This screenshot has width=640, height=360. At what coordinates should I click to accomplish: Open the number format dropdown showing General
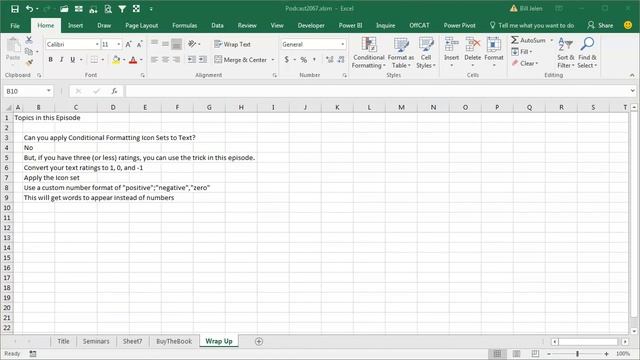[342, 44]
